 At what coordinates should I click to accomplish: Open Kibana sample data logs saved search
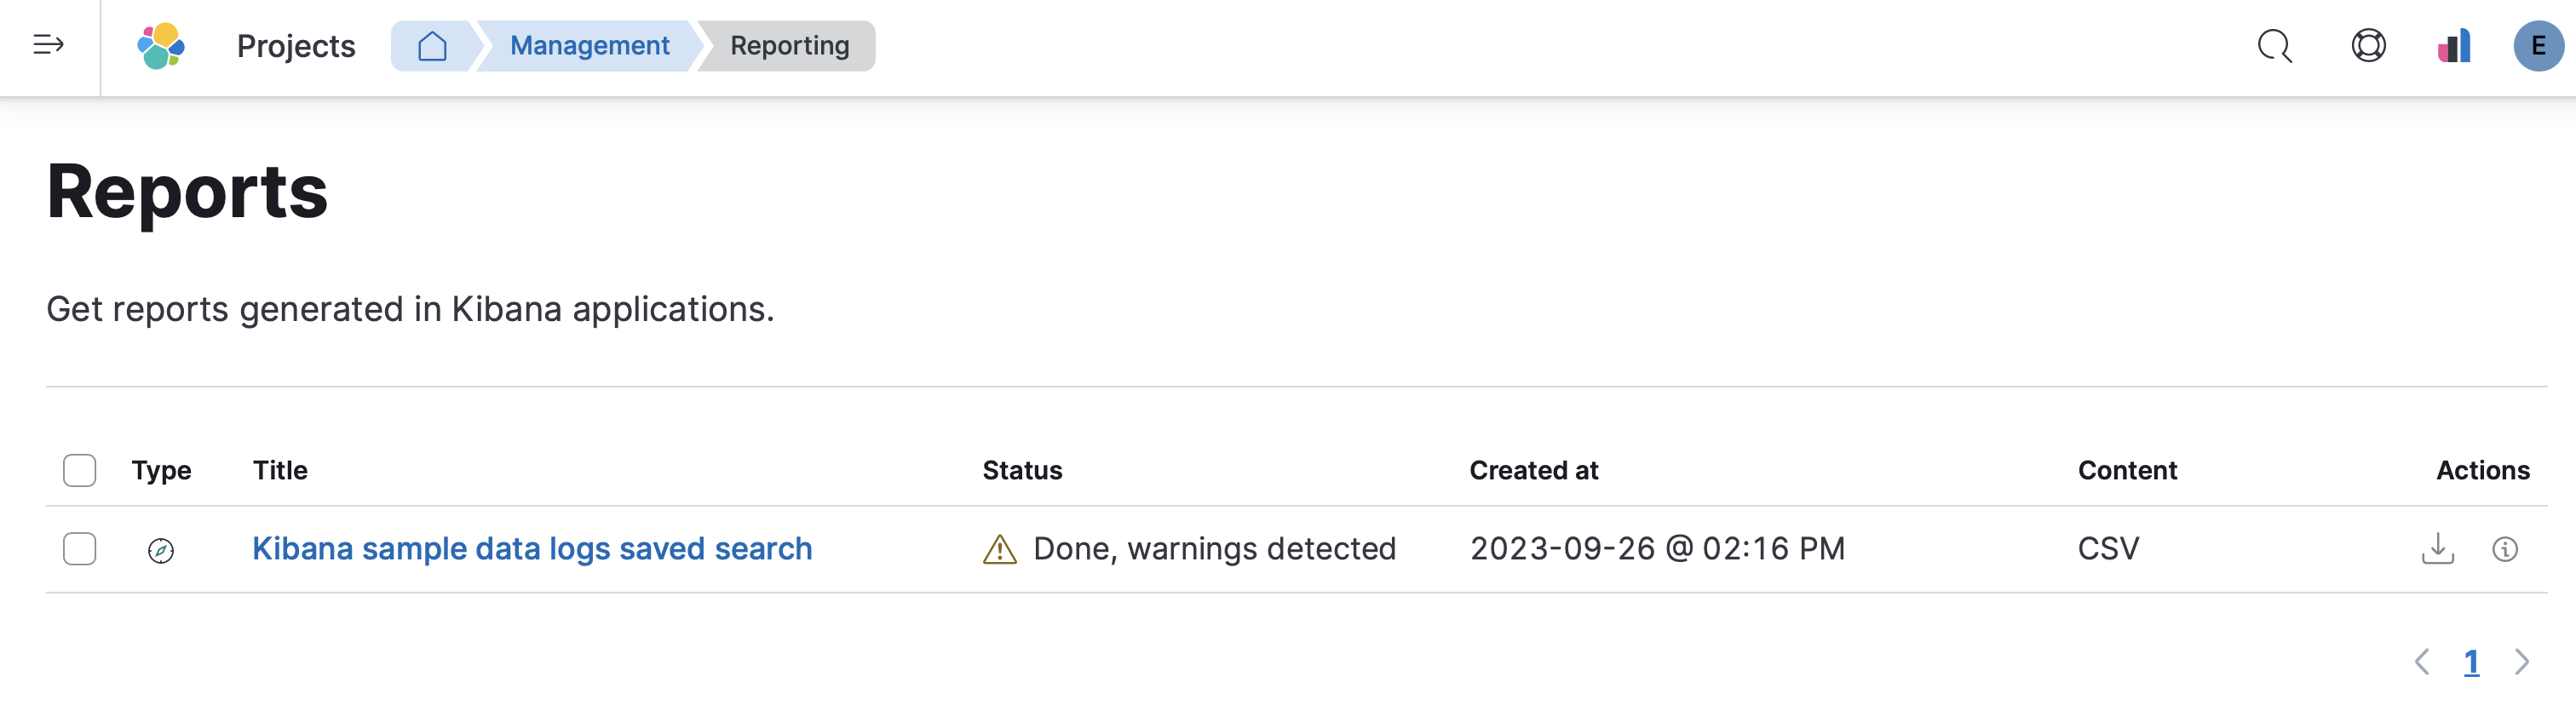531,548
